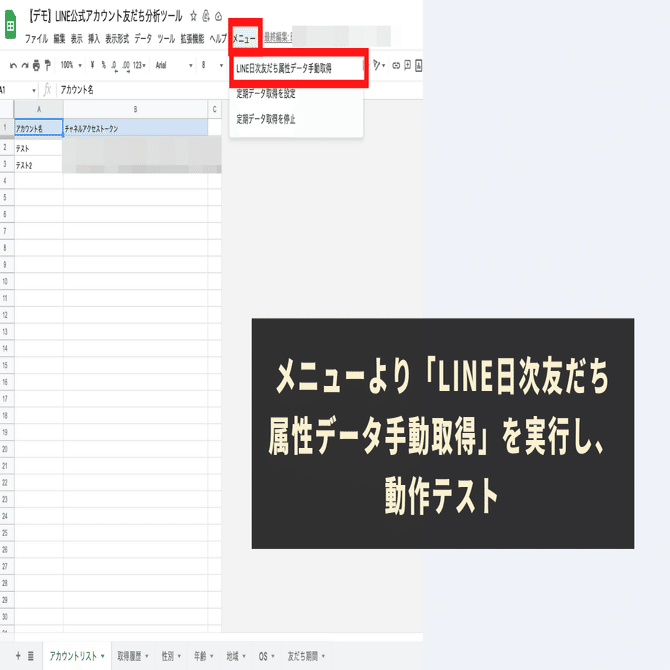Apply percent number format
670x670 pixels.
point(103,65)
